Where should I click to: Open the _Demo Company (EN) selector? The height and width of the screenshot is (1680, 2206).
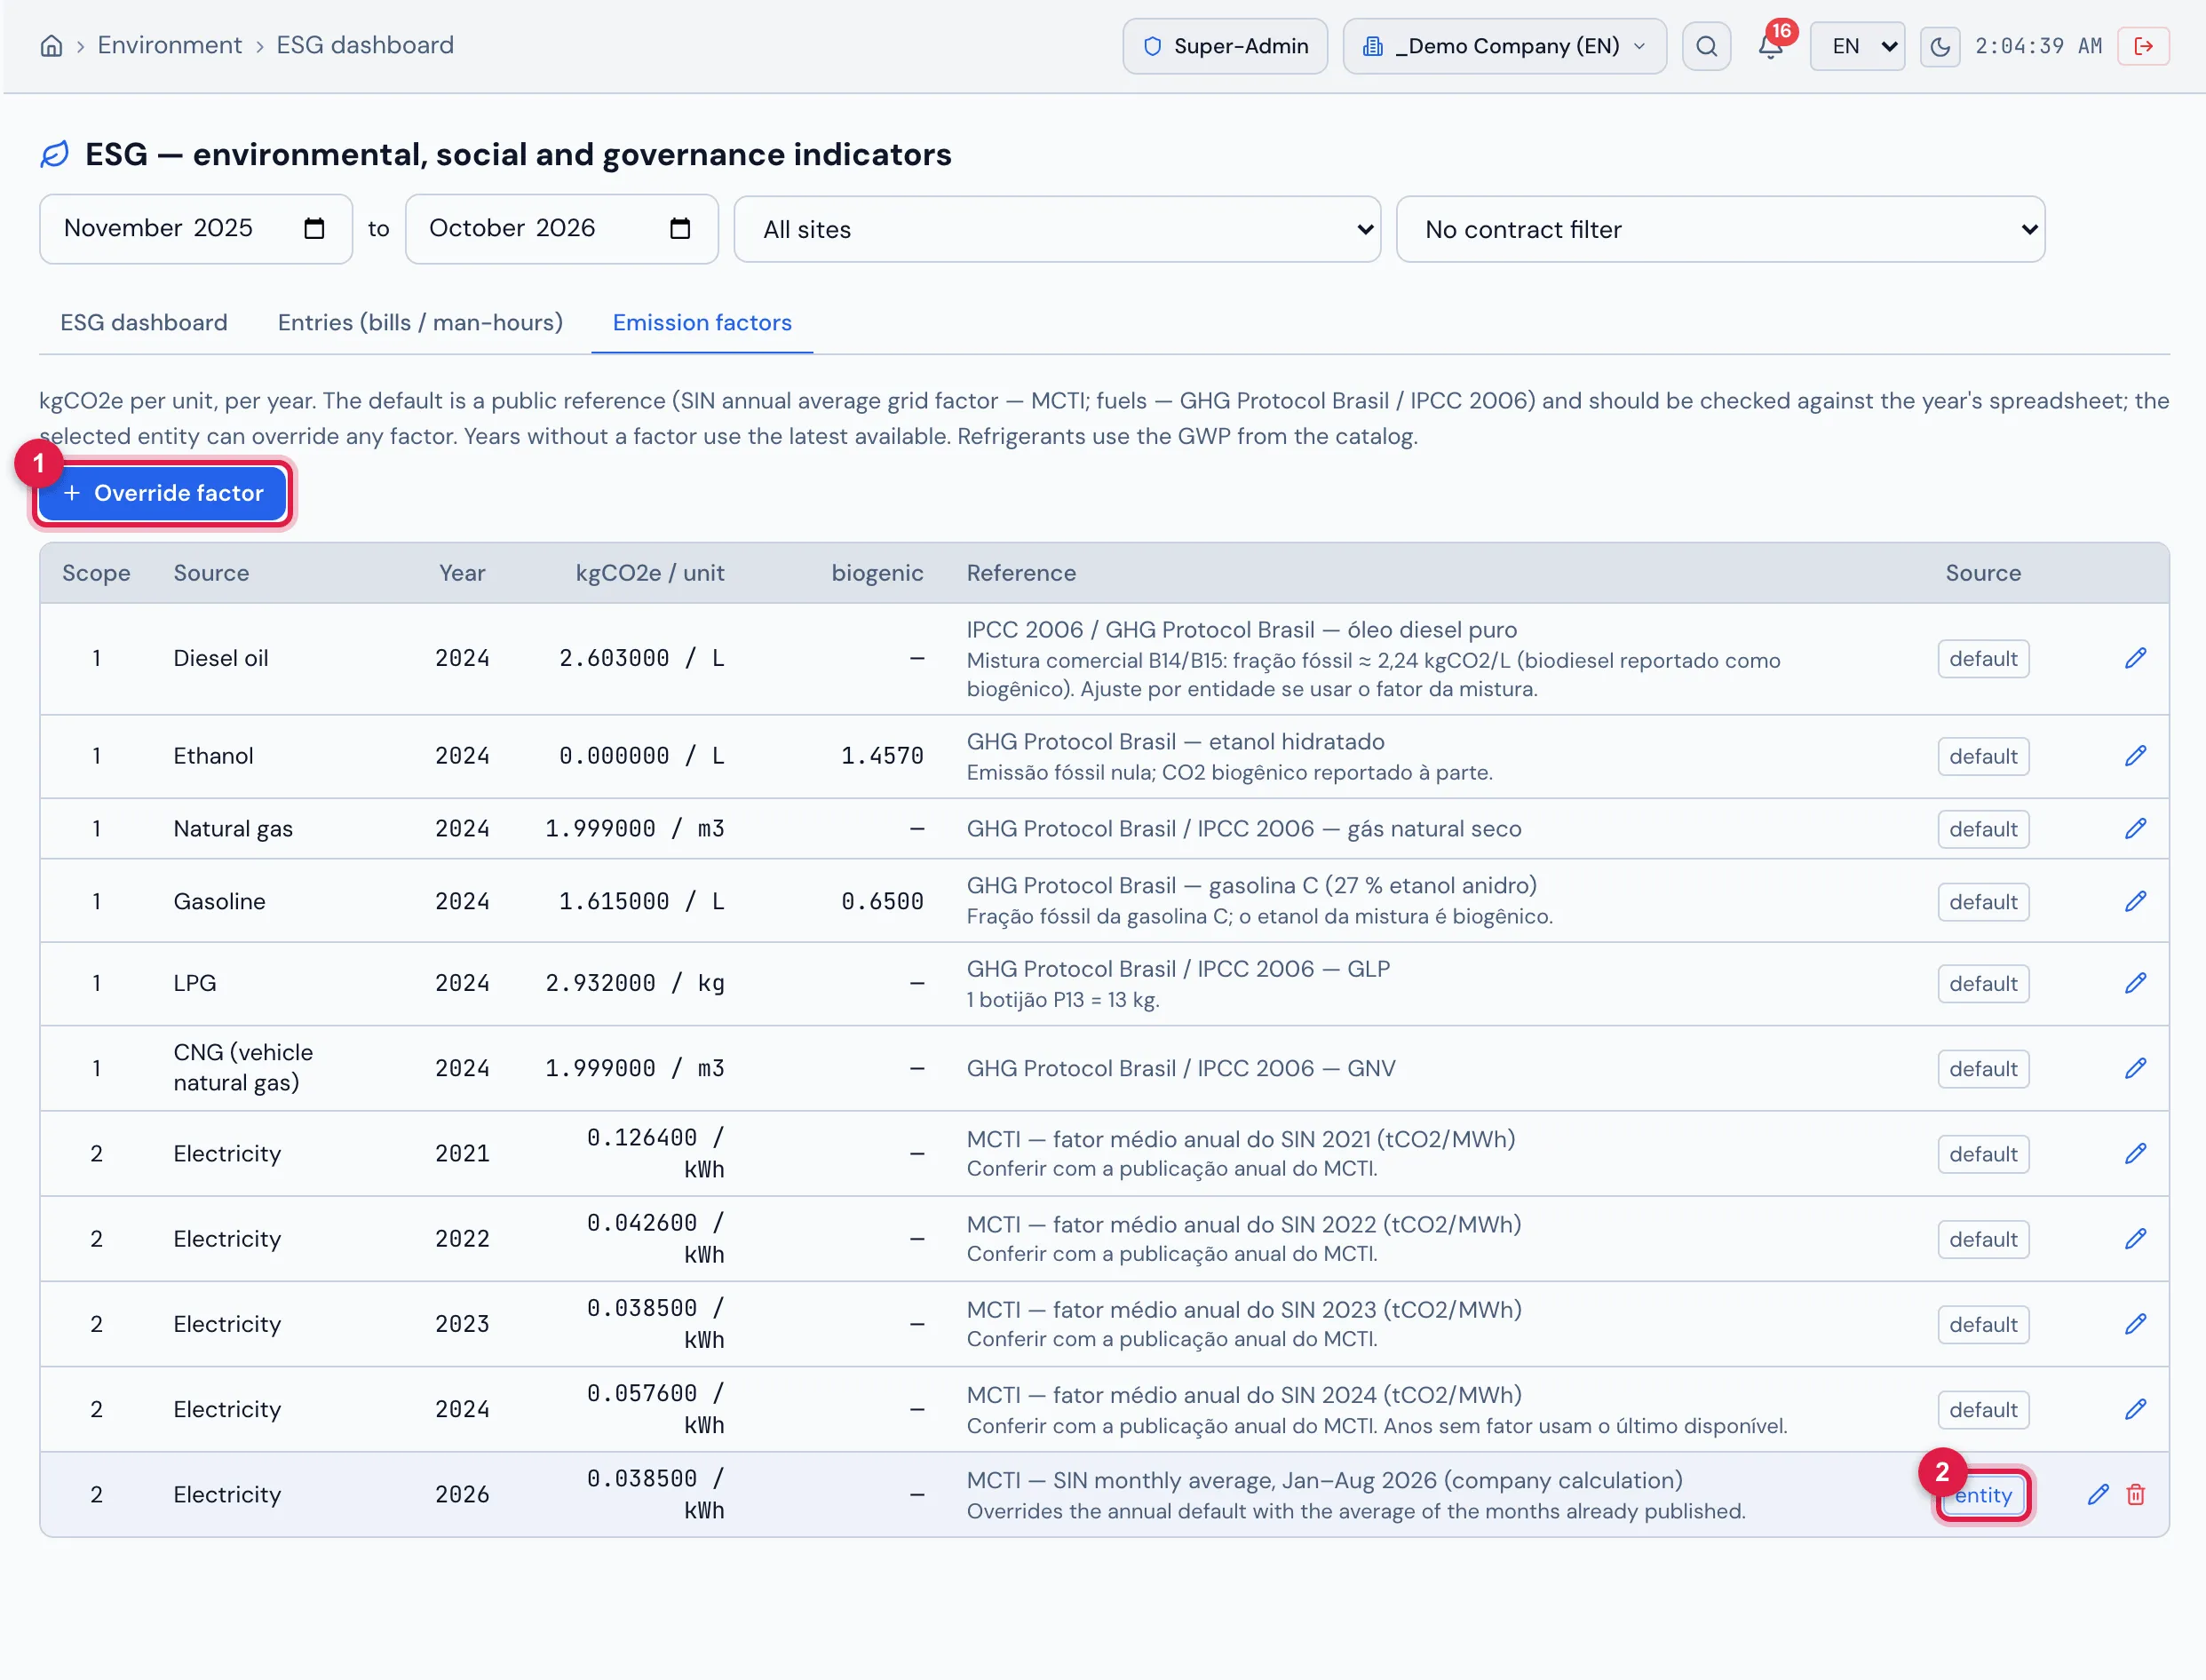click(1504, 46)
